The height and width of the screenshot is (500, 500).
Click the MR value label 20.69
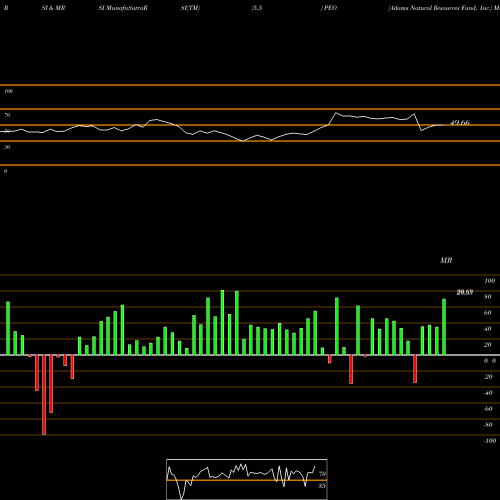point(465,292)
